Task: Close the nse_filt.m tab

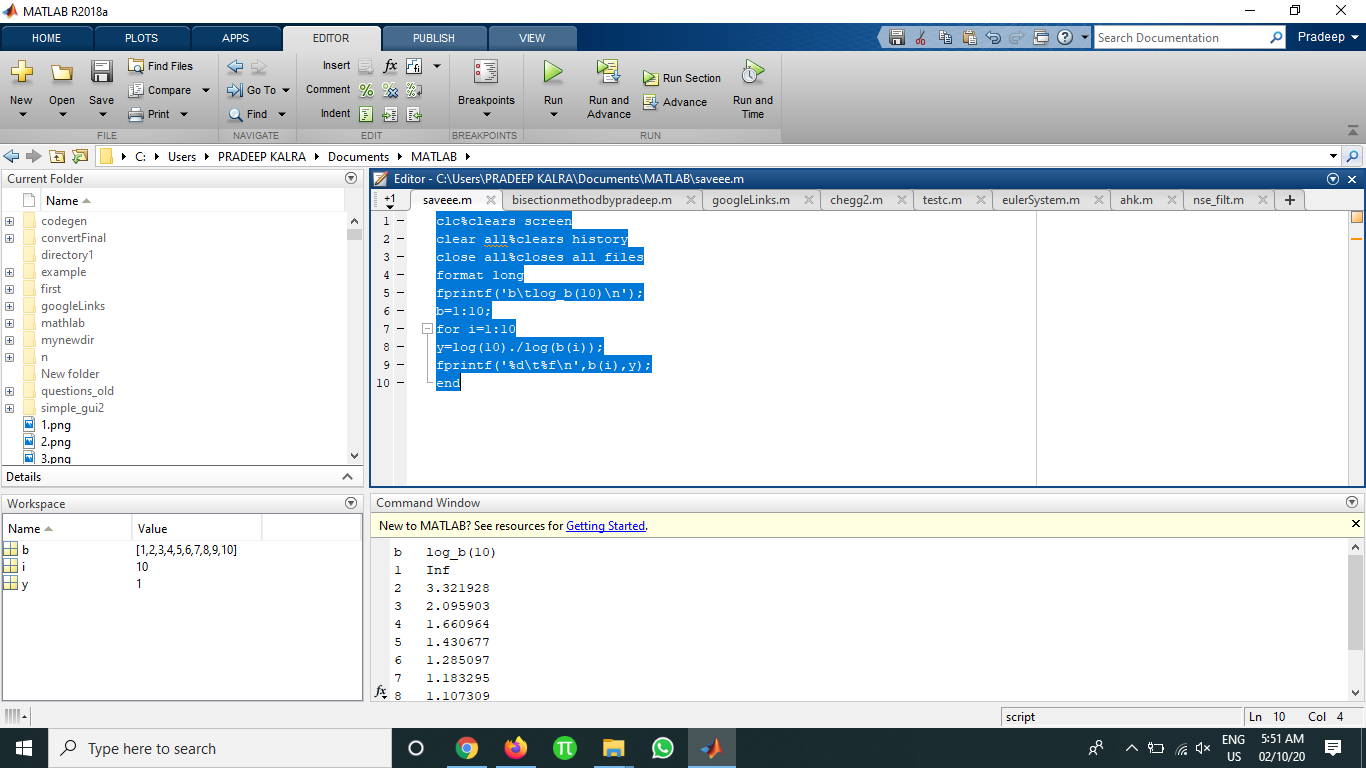Action: 1262,200
